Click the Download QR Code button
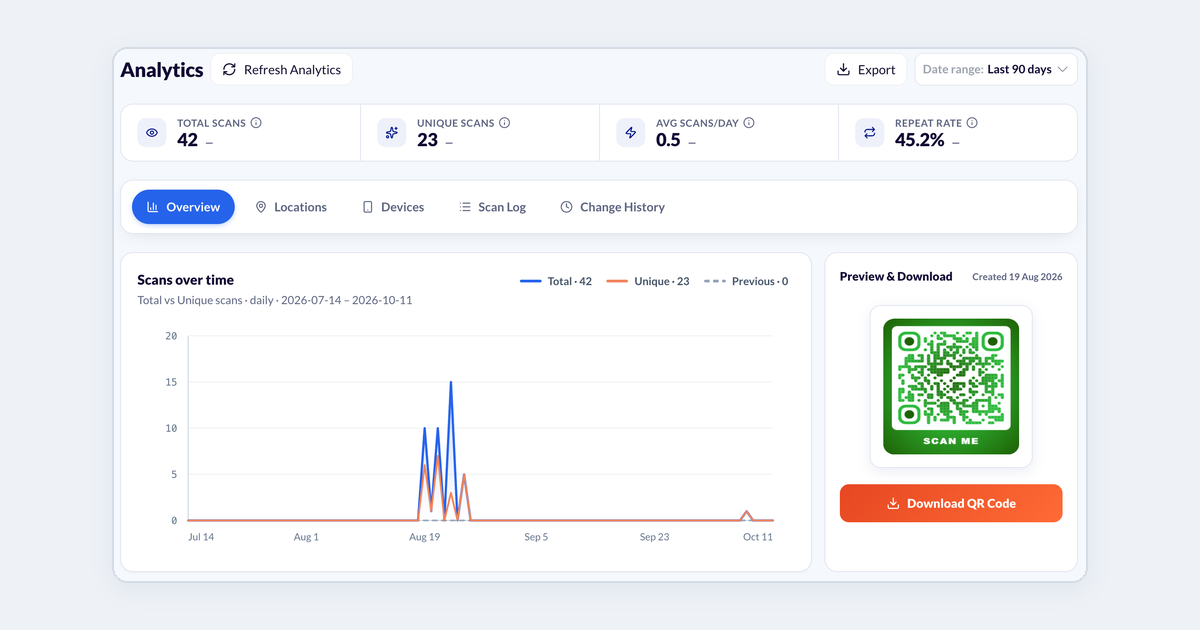 pos(951,504)
